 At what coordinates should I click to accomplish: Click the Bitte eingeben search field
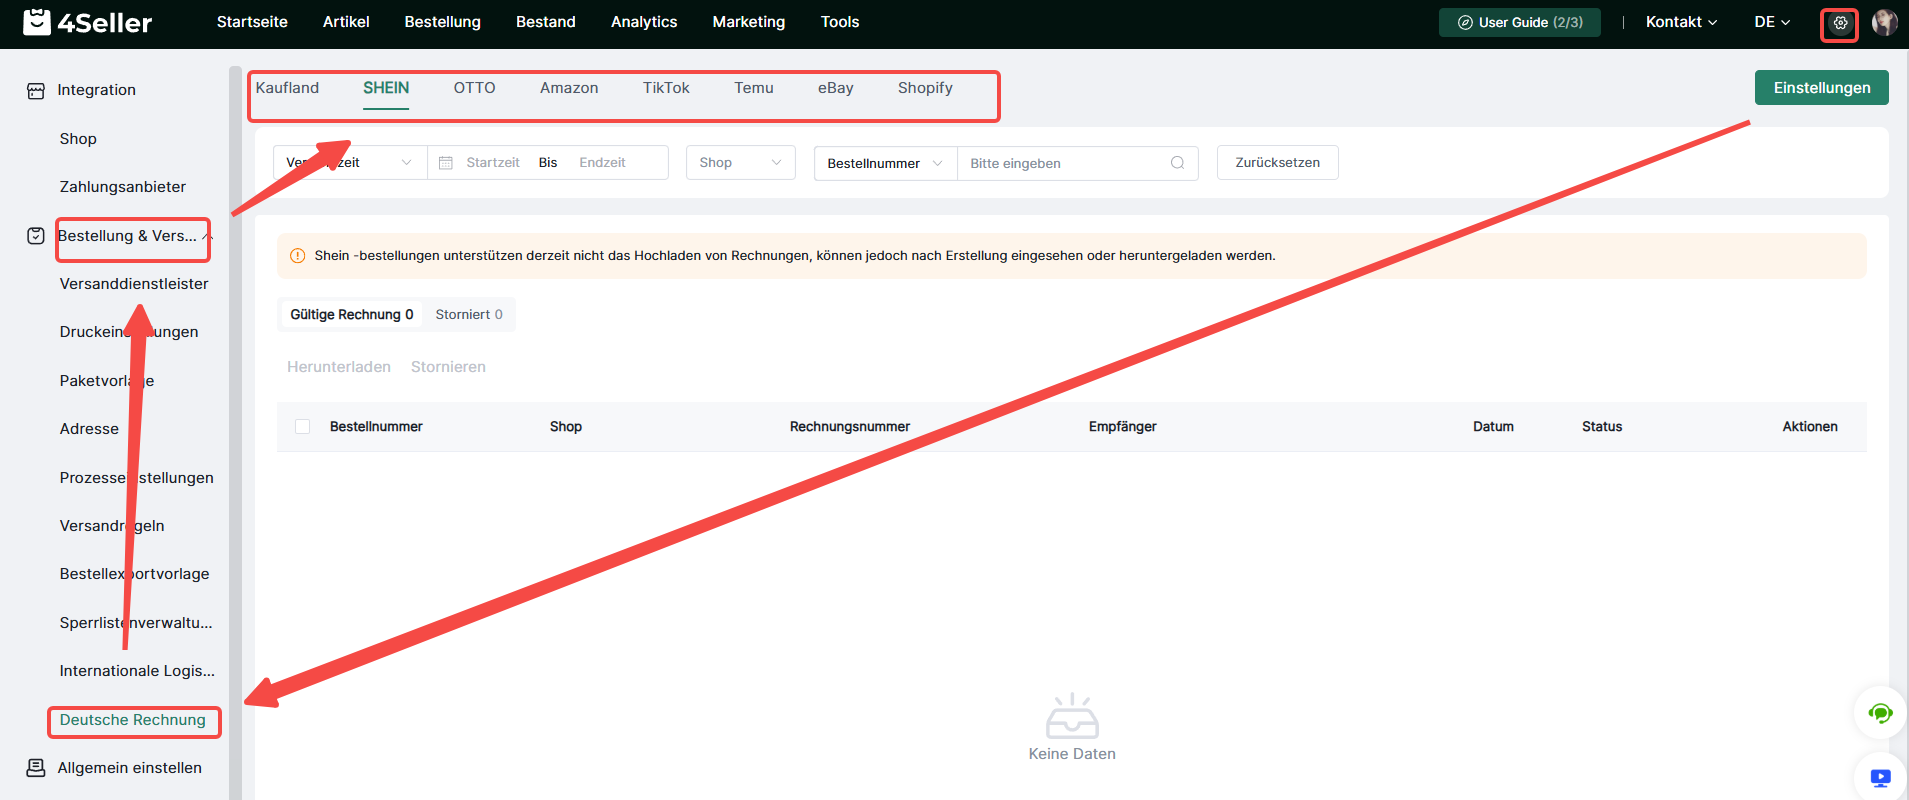[x=1064, y=163]
